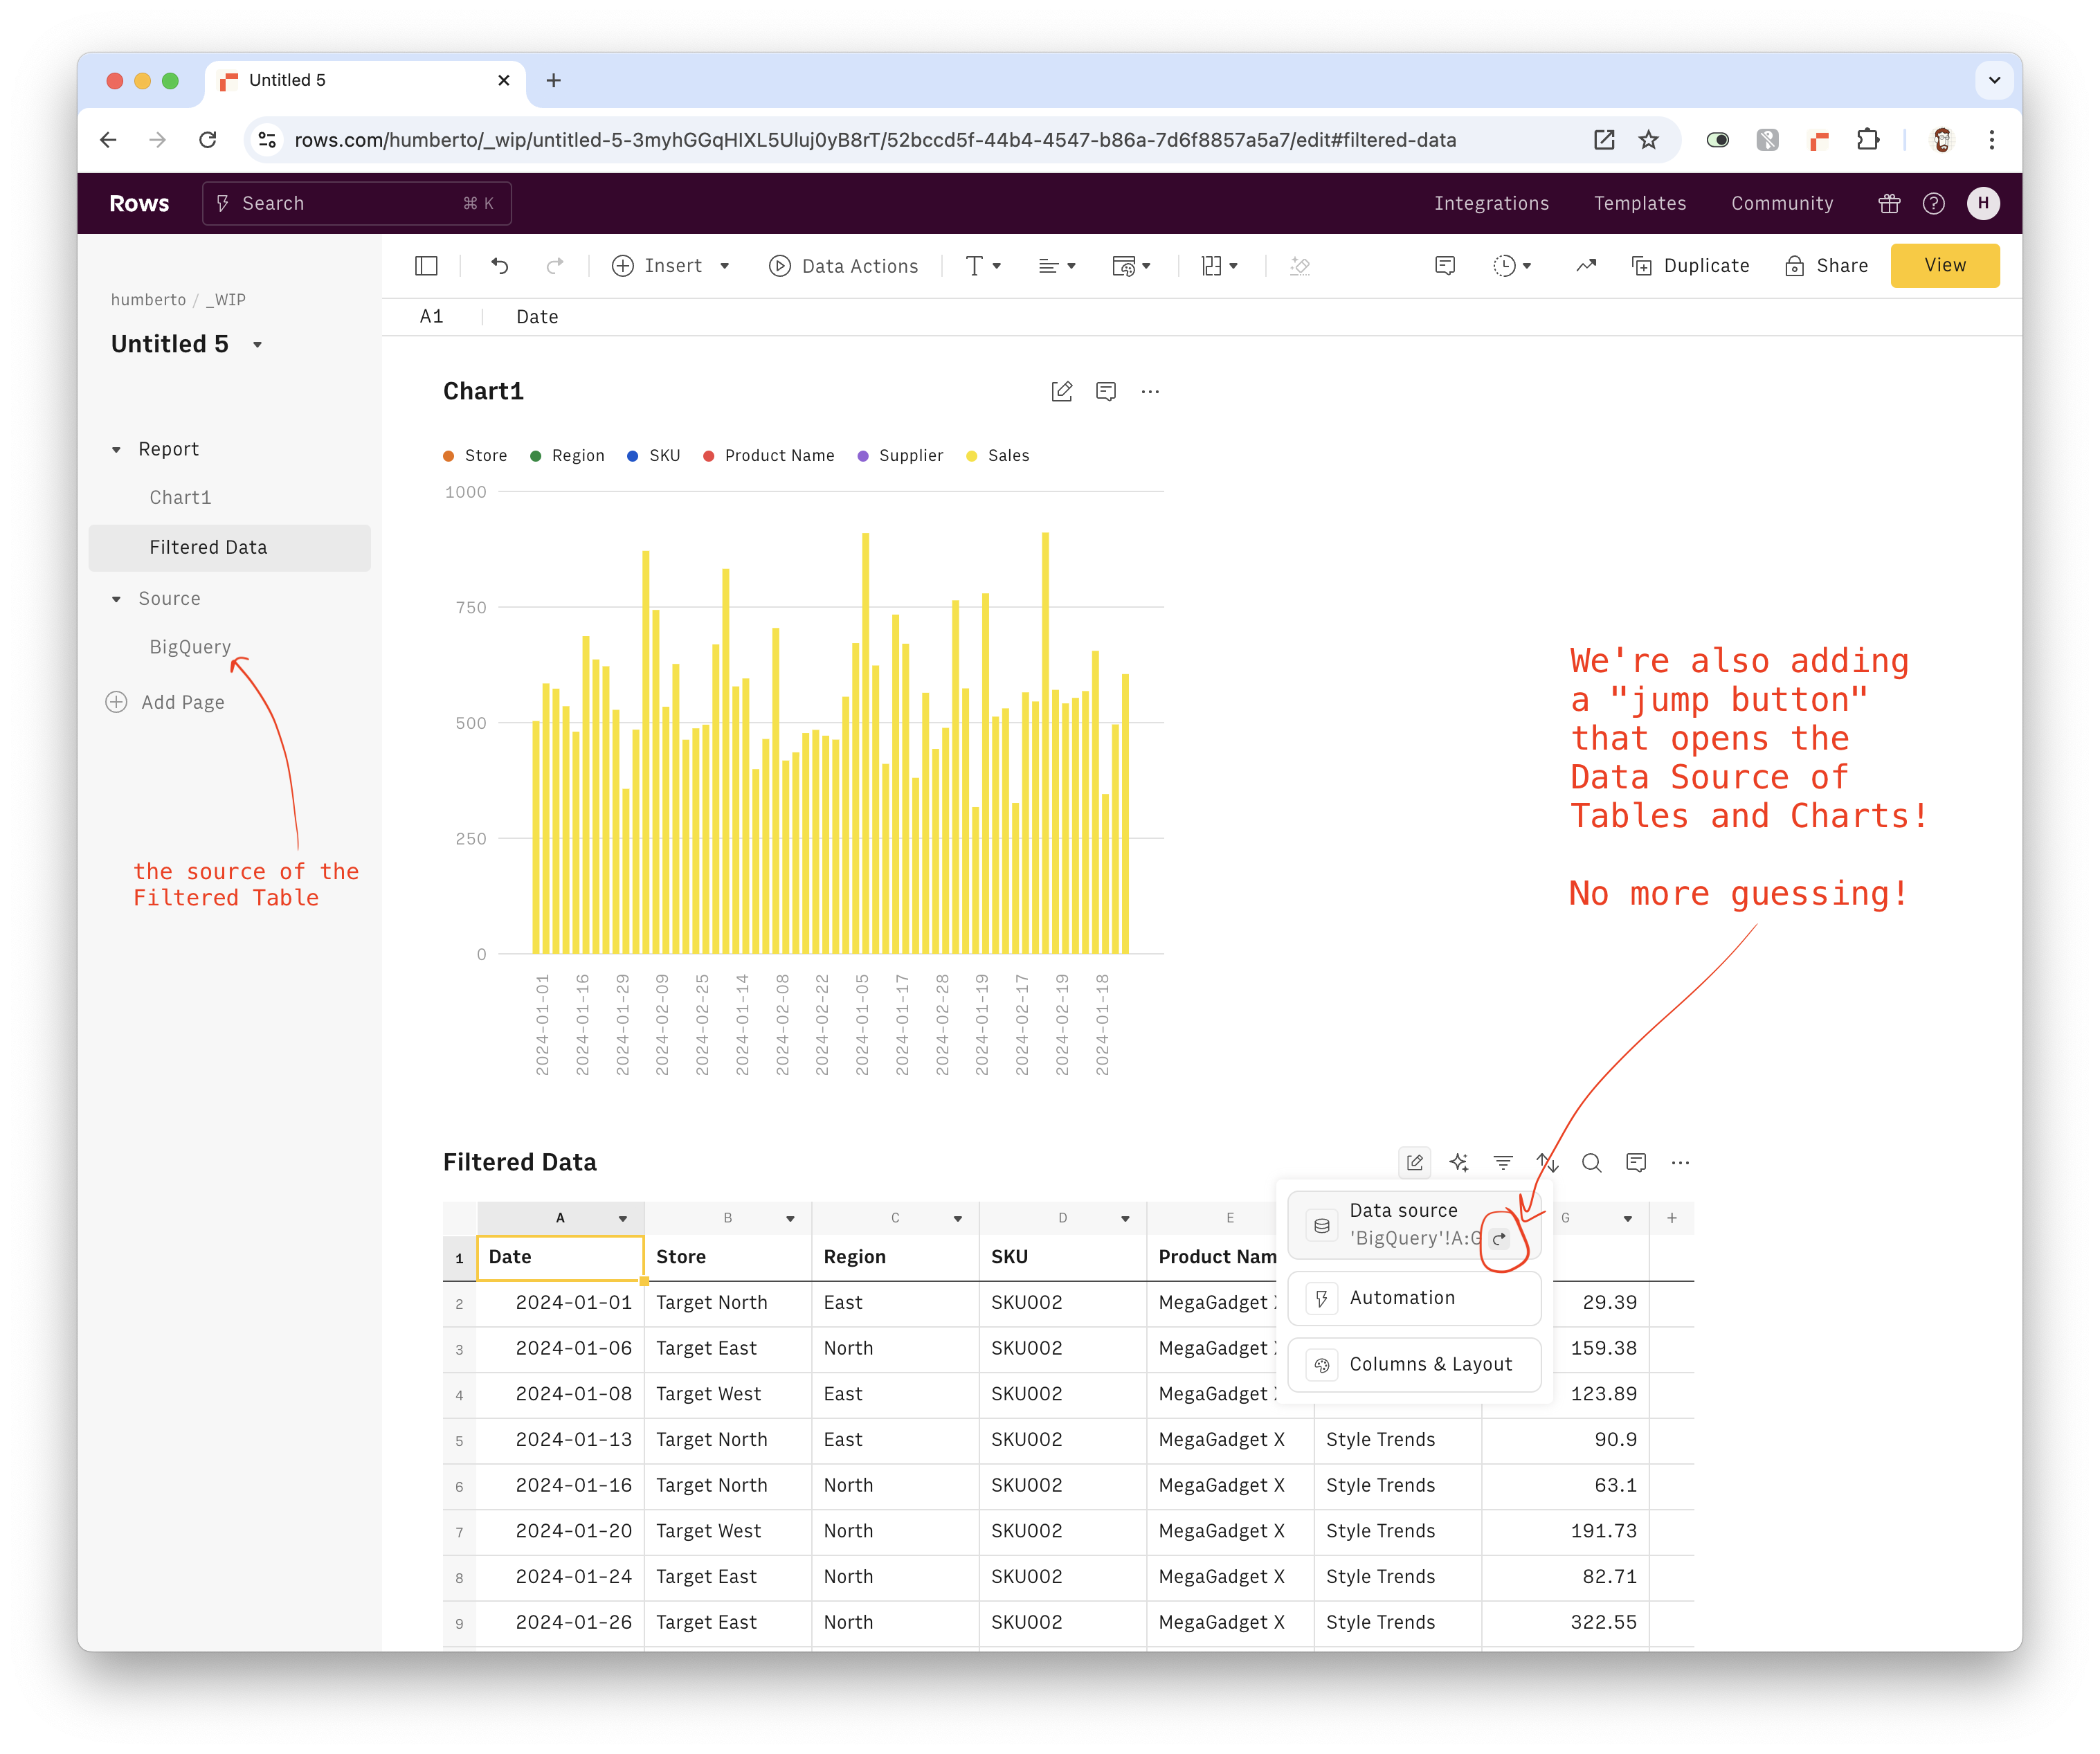2100x1754 pixels.
Task: Open Chart1 in sidebar
Action: pos(180,498)
